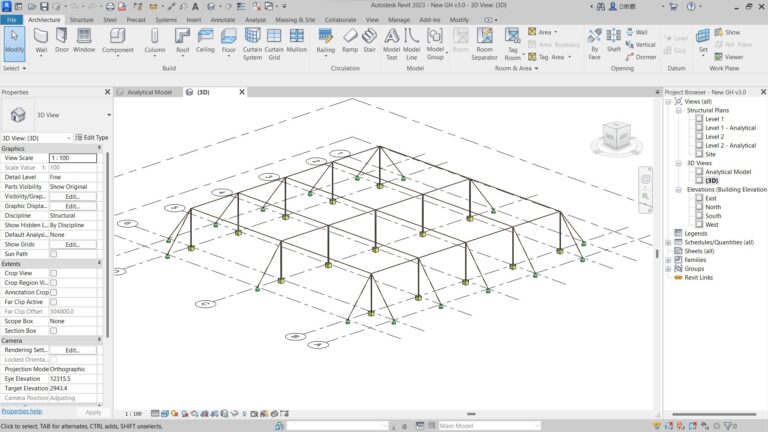
Task: Select the Column tool
Action: click(155, 40)
